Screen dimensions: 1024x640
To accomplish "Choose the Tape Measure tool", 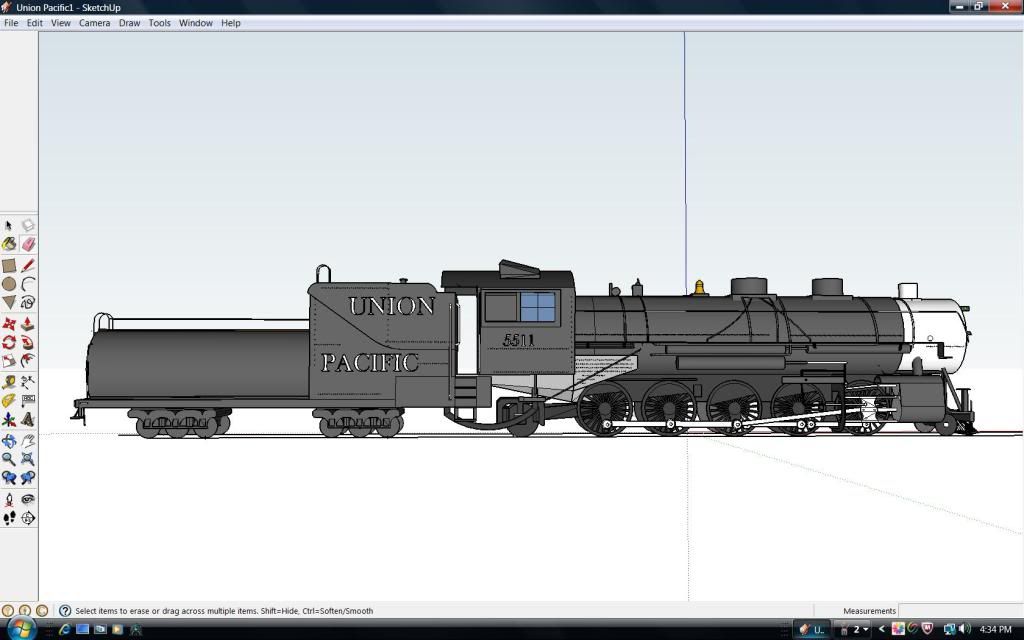I will point(8,382).
